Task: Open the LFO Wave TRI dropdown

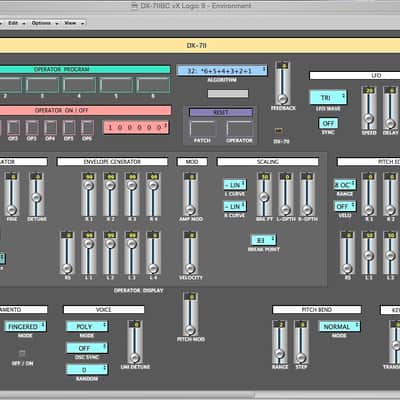Action: tap(328, 97)
